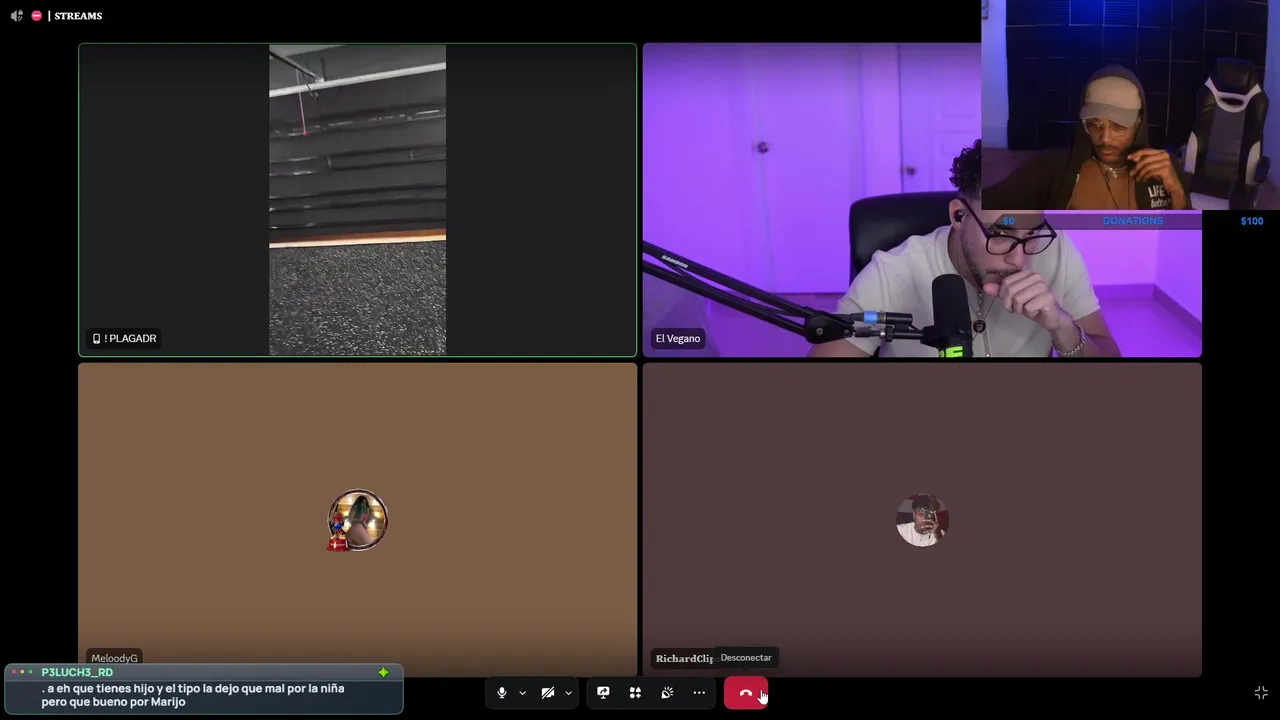Click the streamer webcam overlay
The height and width of the screenshot is (720, 1280).
pos(1130,105)
